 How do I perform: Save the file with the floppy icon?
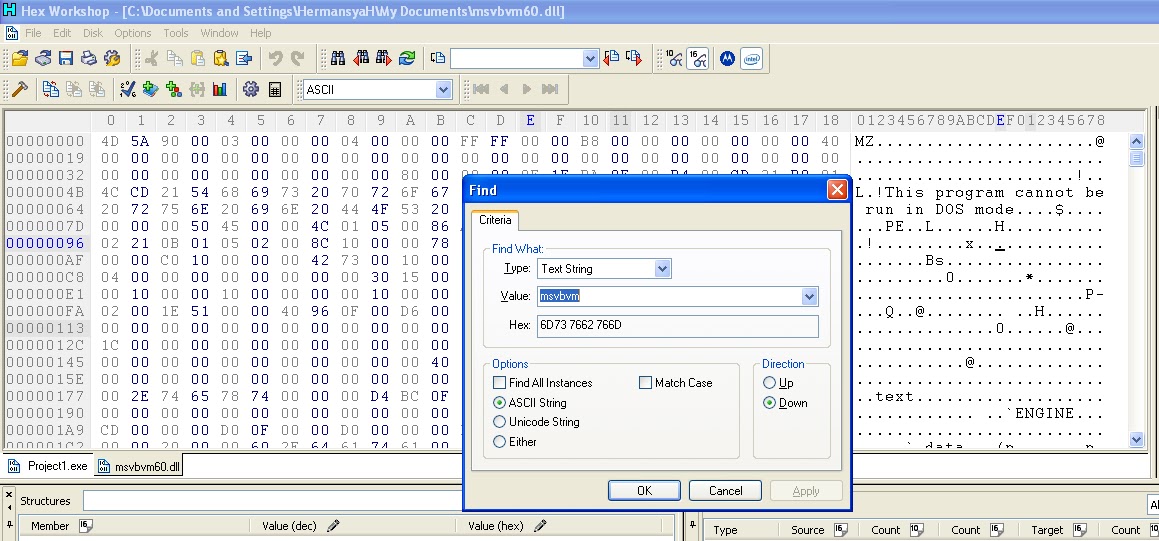pyautogui.click(x=66, y=58)
